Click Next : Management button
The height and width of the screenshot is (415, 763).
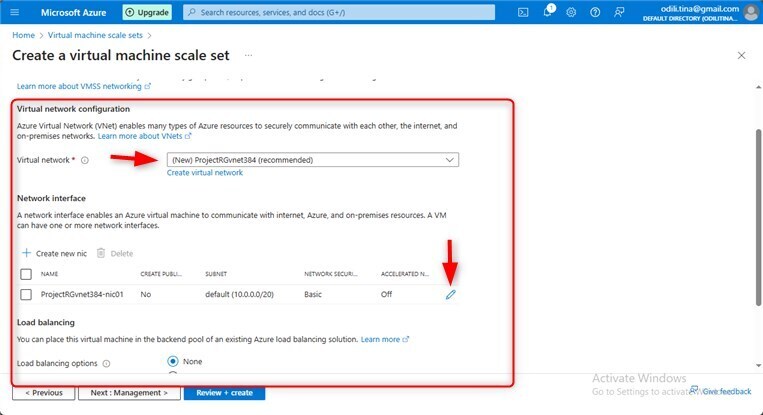click(129, 393)
